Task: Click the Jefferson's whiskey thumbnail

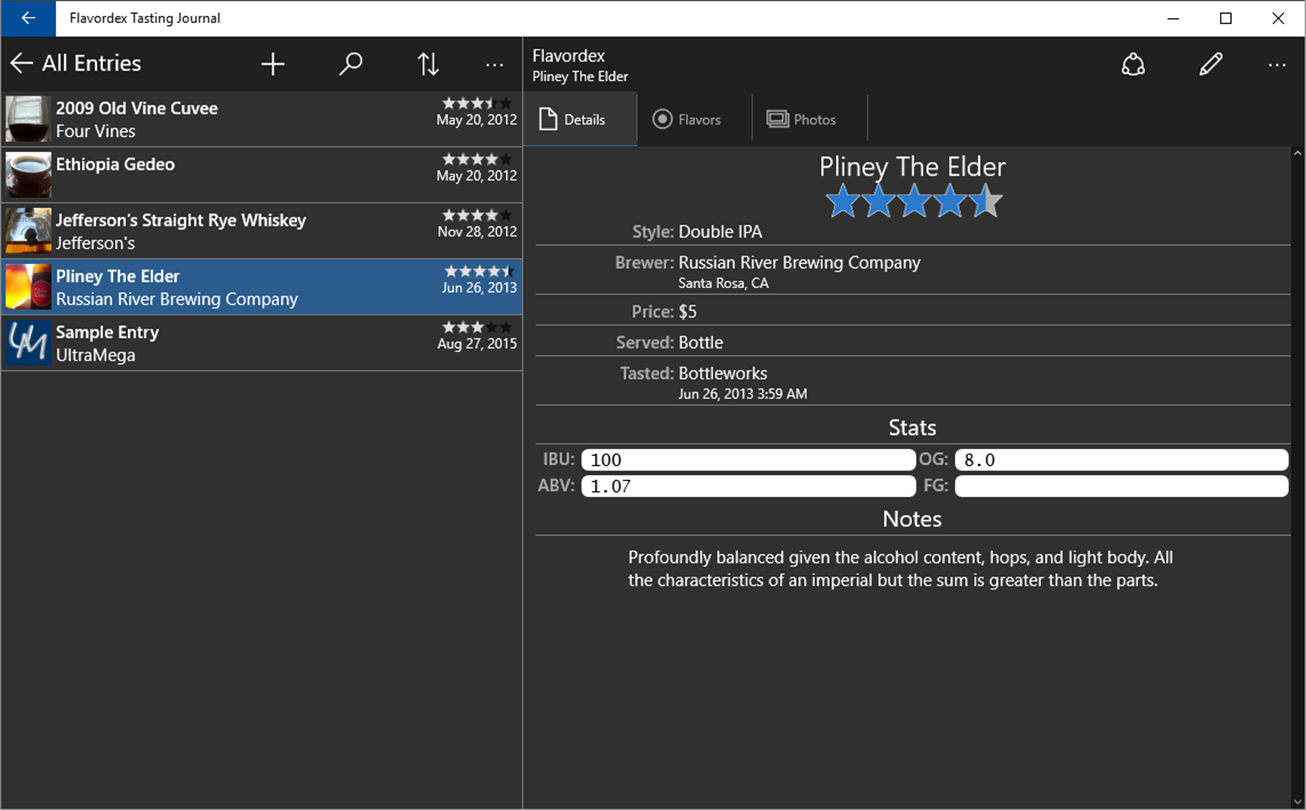Action: (x=28, y=231)
